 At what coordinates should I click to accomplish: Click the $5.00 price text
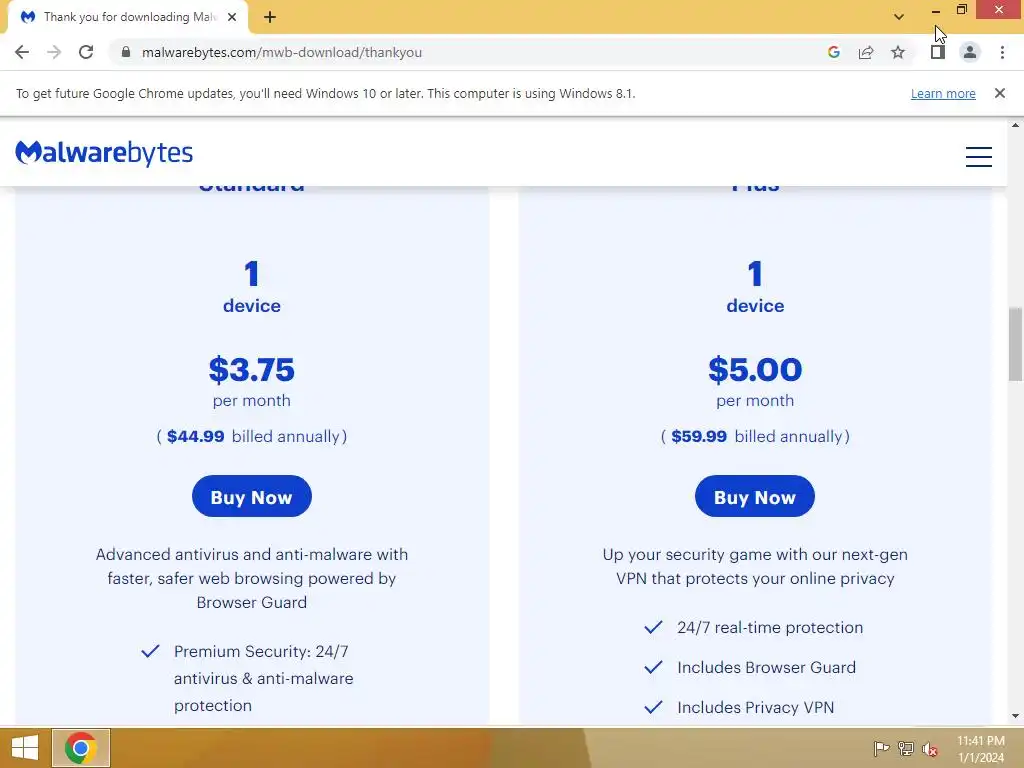755,370
